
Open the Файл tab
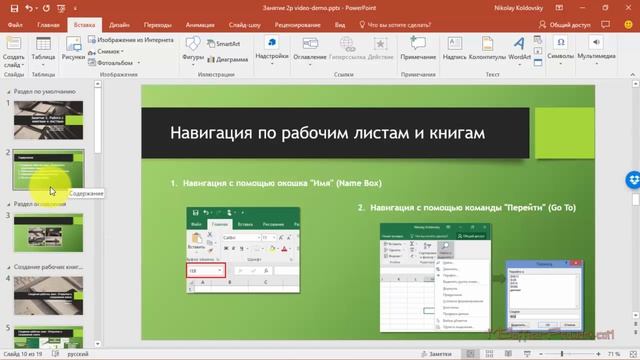tap(15, 25)
